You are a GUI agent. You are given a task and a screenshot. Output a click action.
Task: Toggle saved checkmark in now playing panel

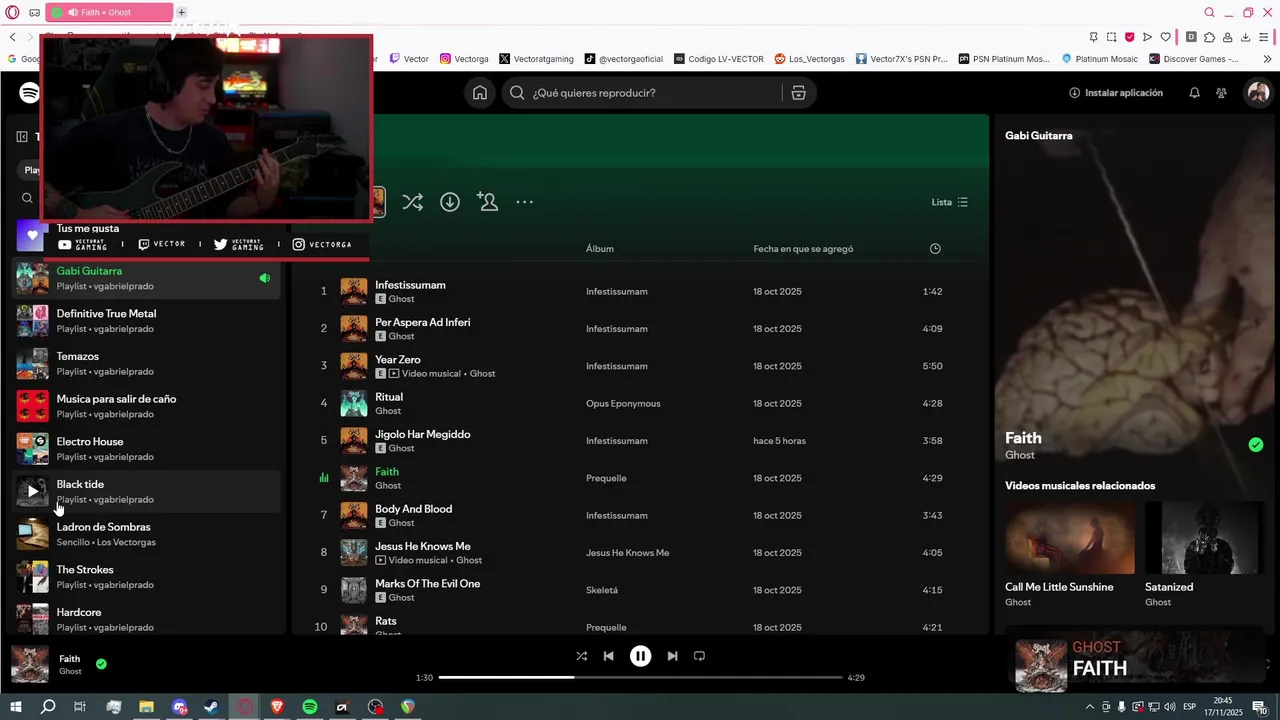click(1256, 445)
